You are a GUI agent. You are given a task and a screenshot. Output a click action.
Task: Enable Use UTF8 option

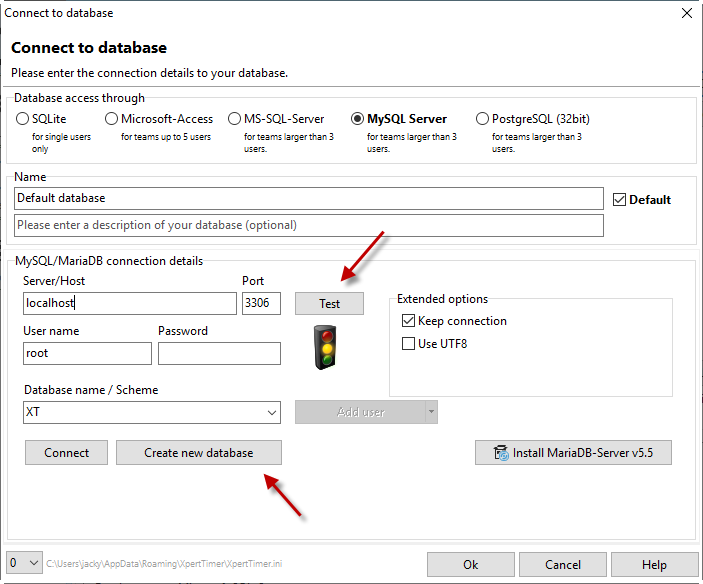click(x=408, y=344)
